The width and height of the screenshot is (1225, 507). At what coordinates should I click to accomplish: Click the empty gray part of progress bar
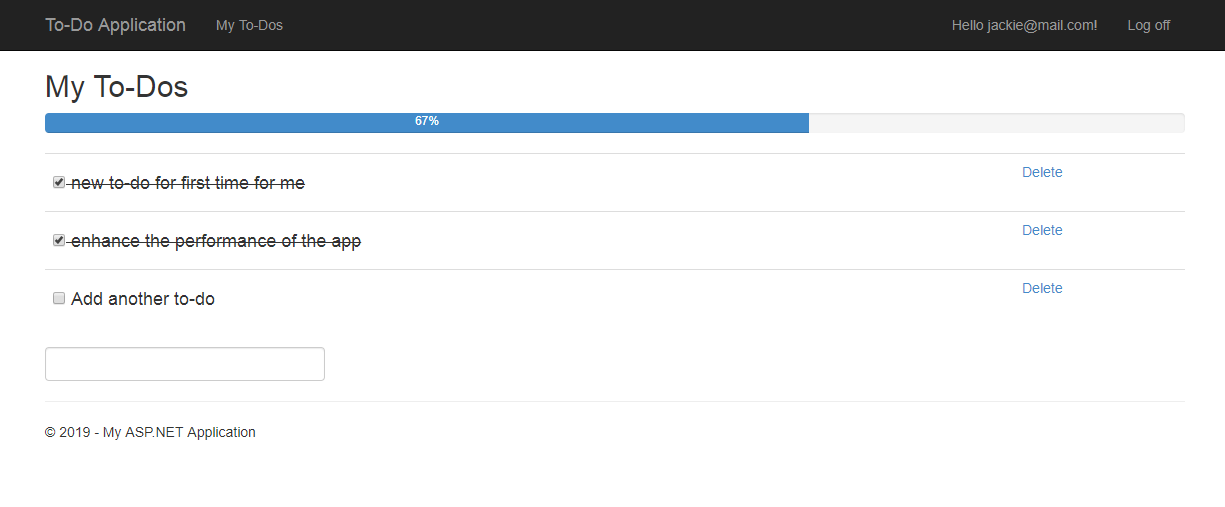(x=996, y=123)
